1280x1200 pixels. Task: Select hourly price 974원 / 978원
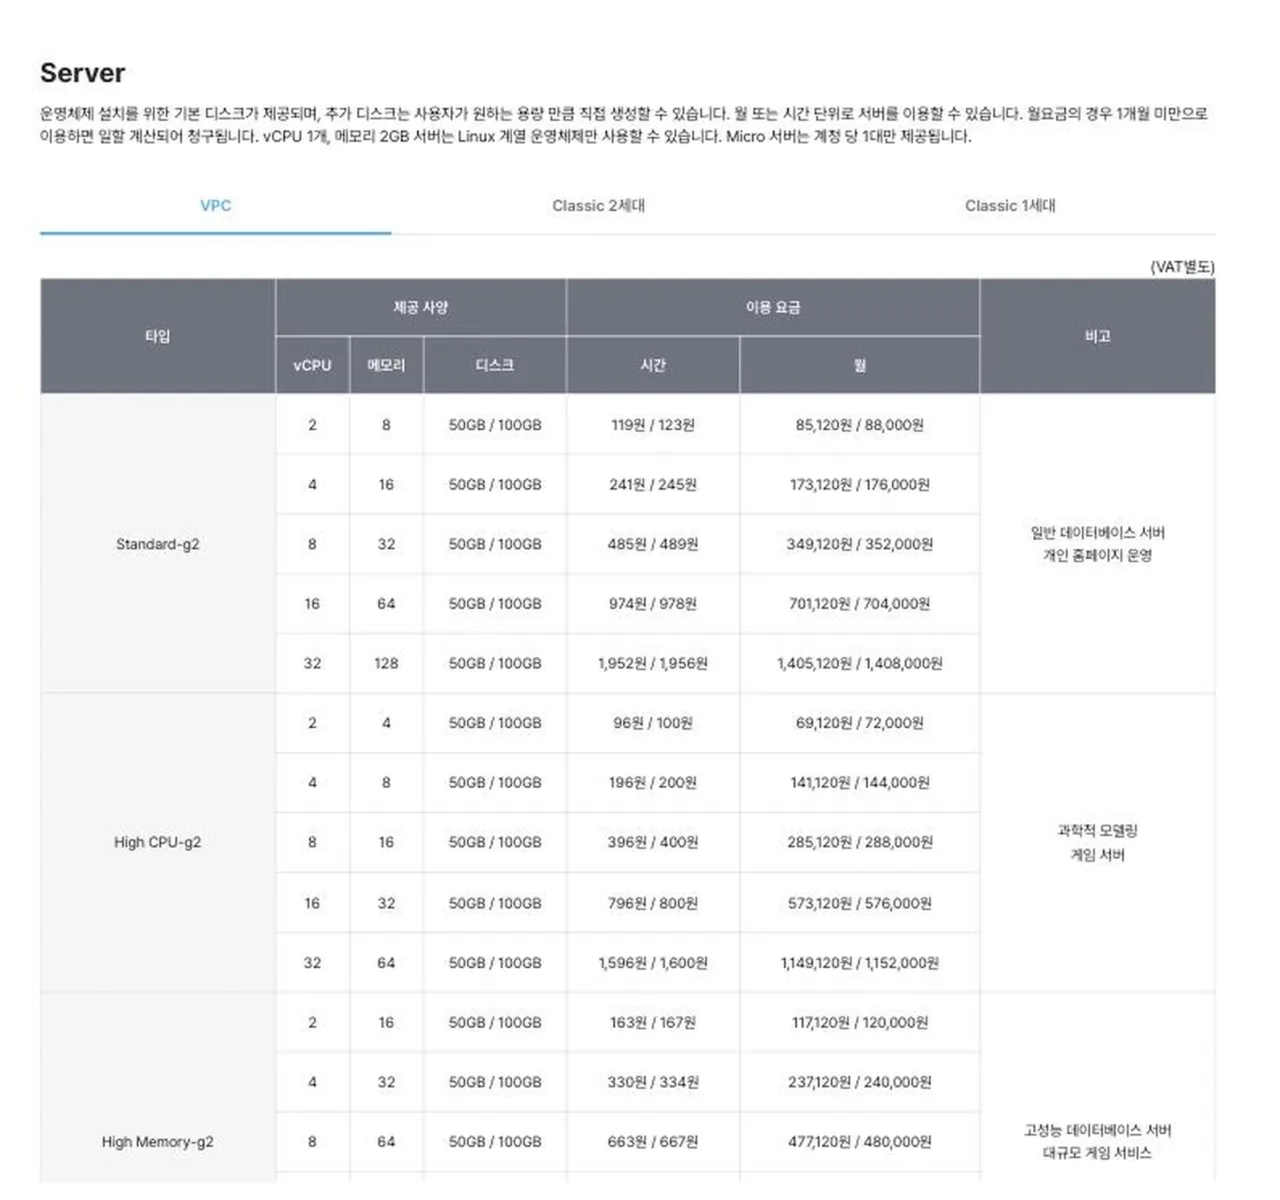coord(653,604)
